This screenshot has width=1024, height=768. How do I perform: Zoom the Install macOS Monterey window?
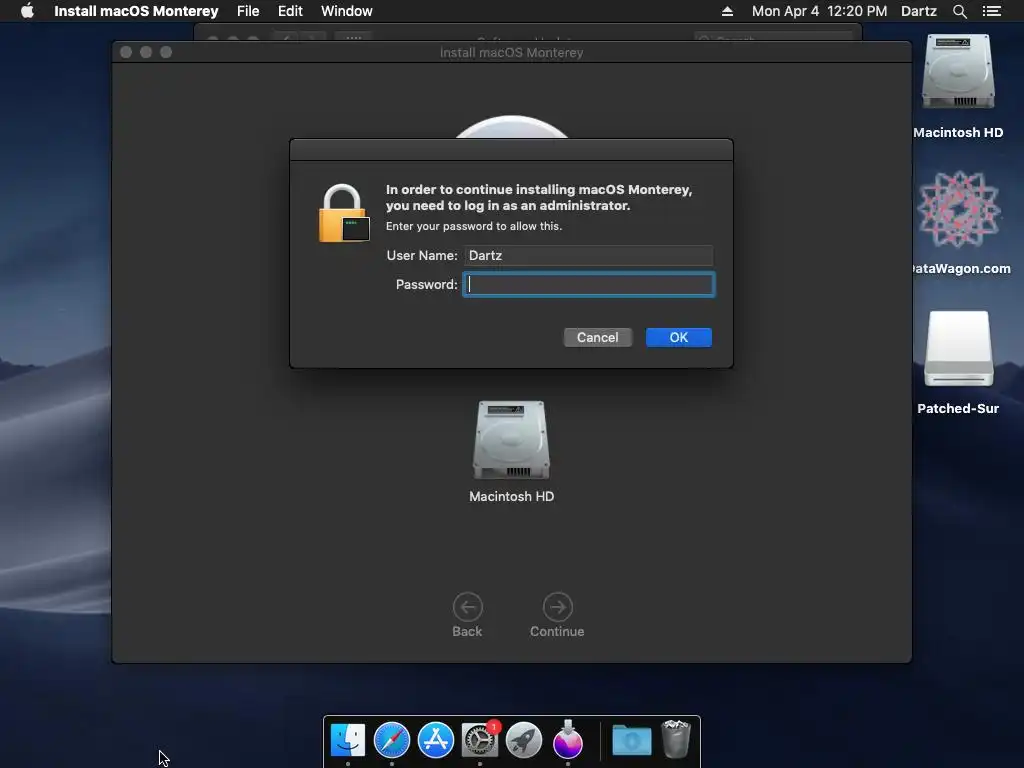pos(166,52)
